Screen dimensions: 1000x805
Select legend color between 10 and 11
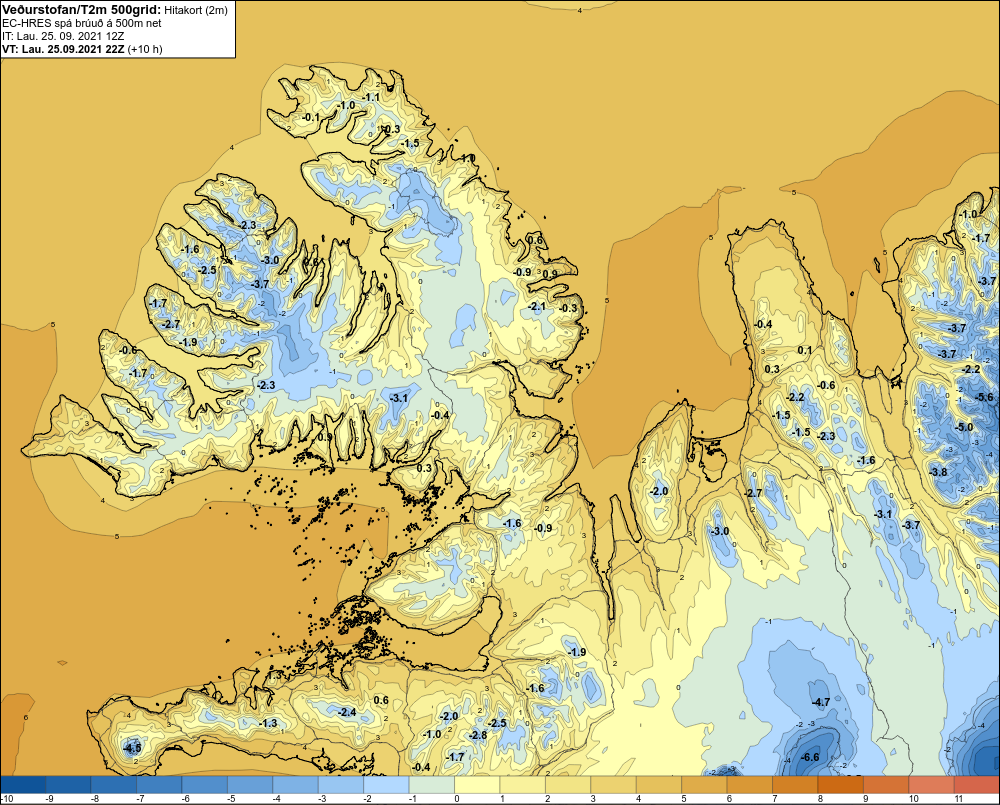pyautogui.click(x=932, y=784)
